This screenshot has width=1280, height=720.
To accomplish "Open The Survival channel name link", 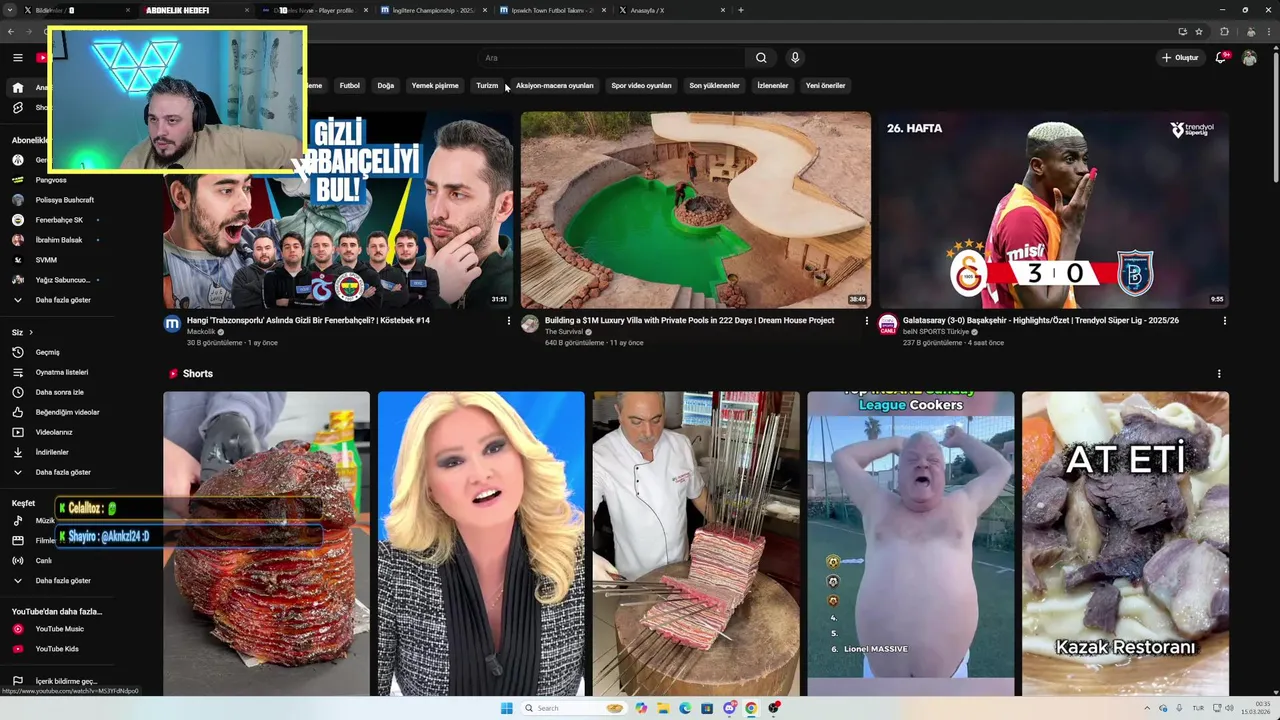I will click(x=563, y=332).
